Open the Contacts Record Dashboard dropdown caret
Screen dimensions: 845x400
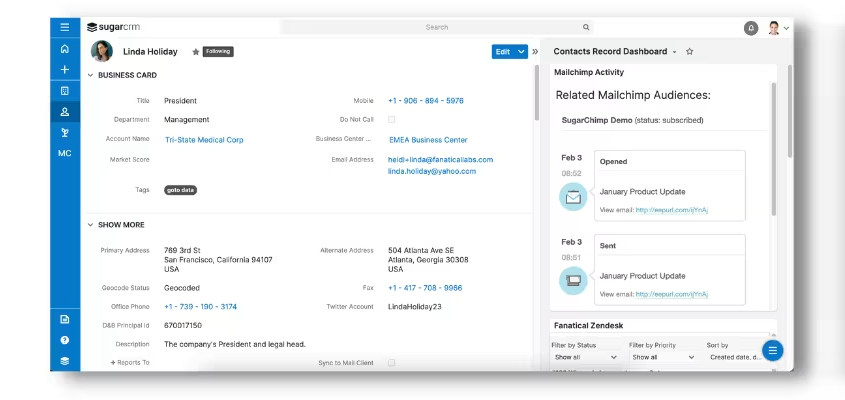click(674, 52)
